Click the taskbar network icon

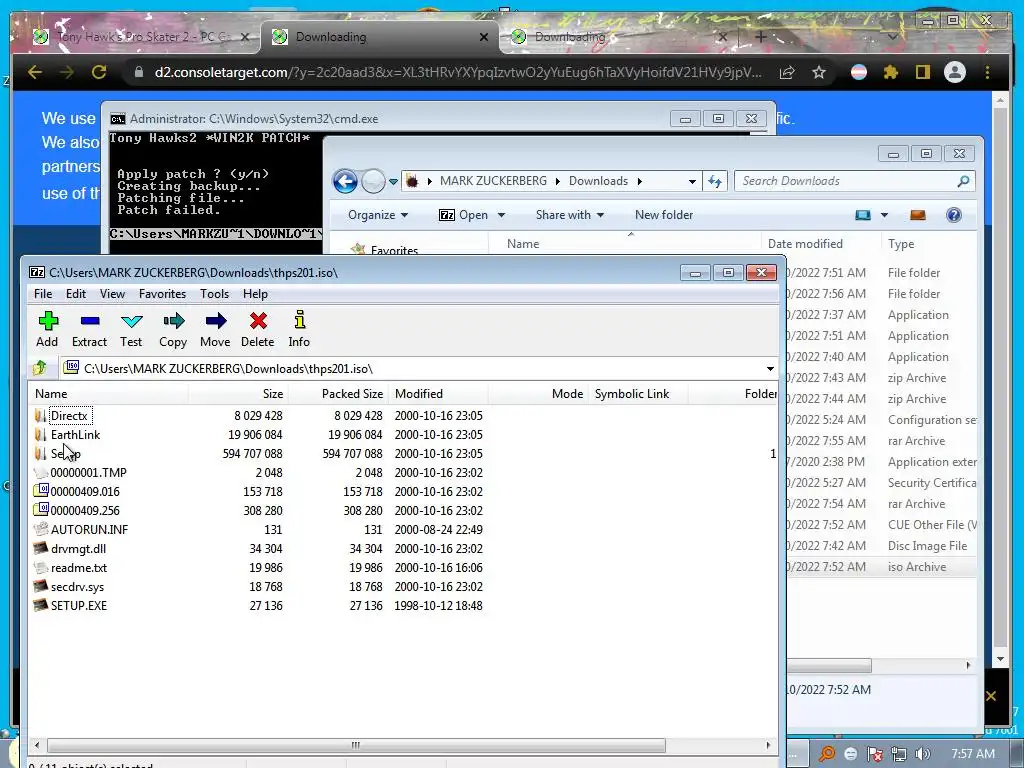(899, 754)
